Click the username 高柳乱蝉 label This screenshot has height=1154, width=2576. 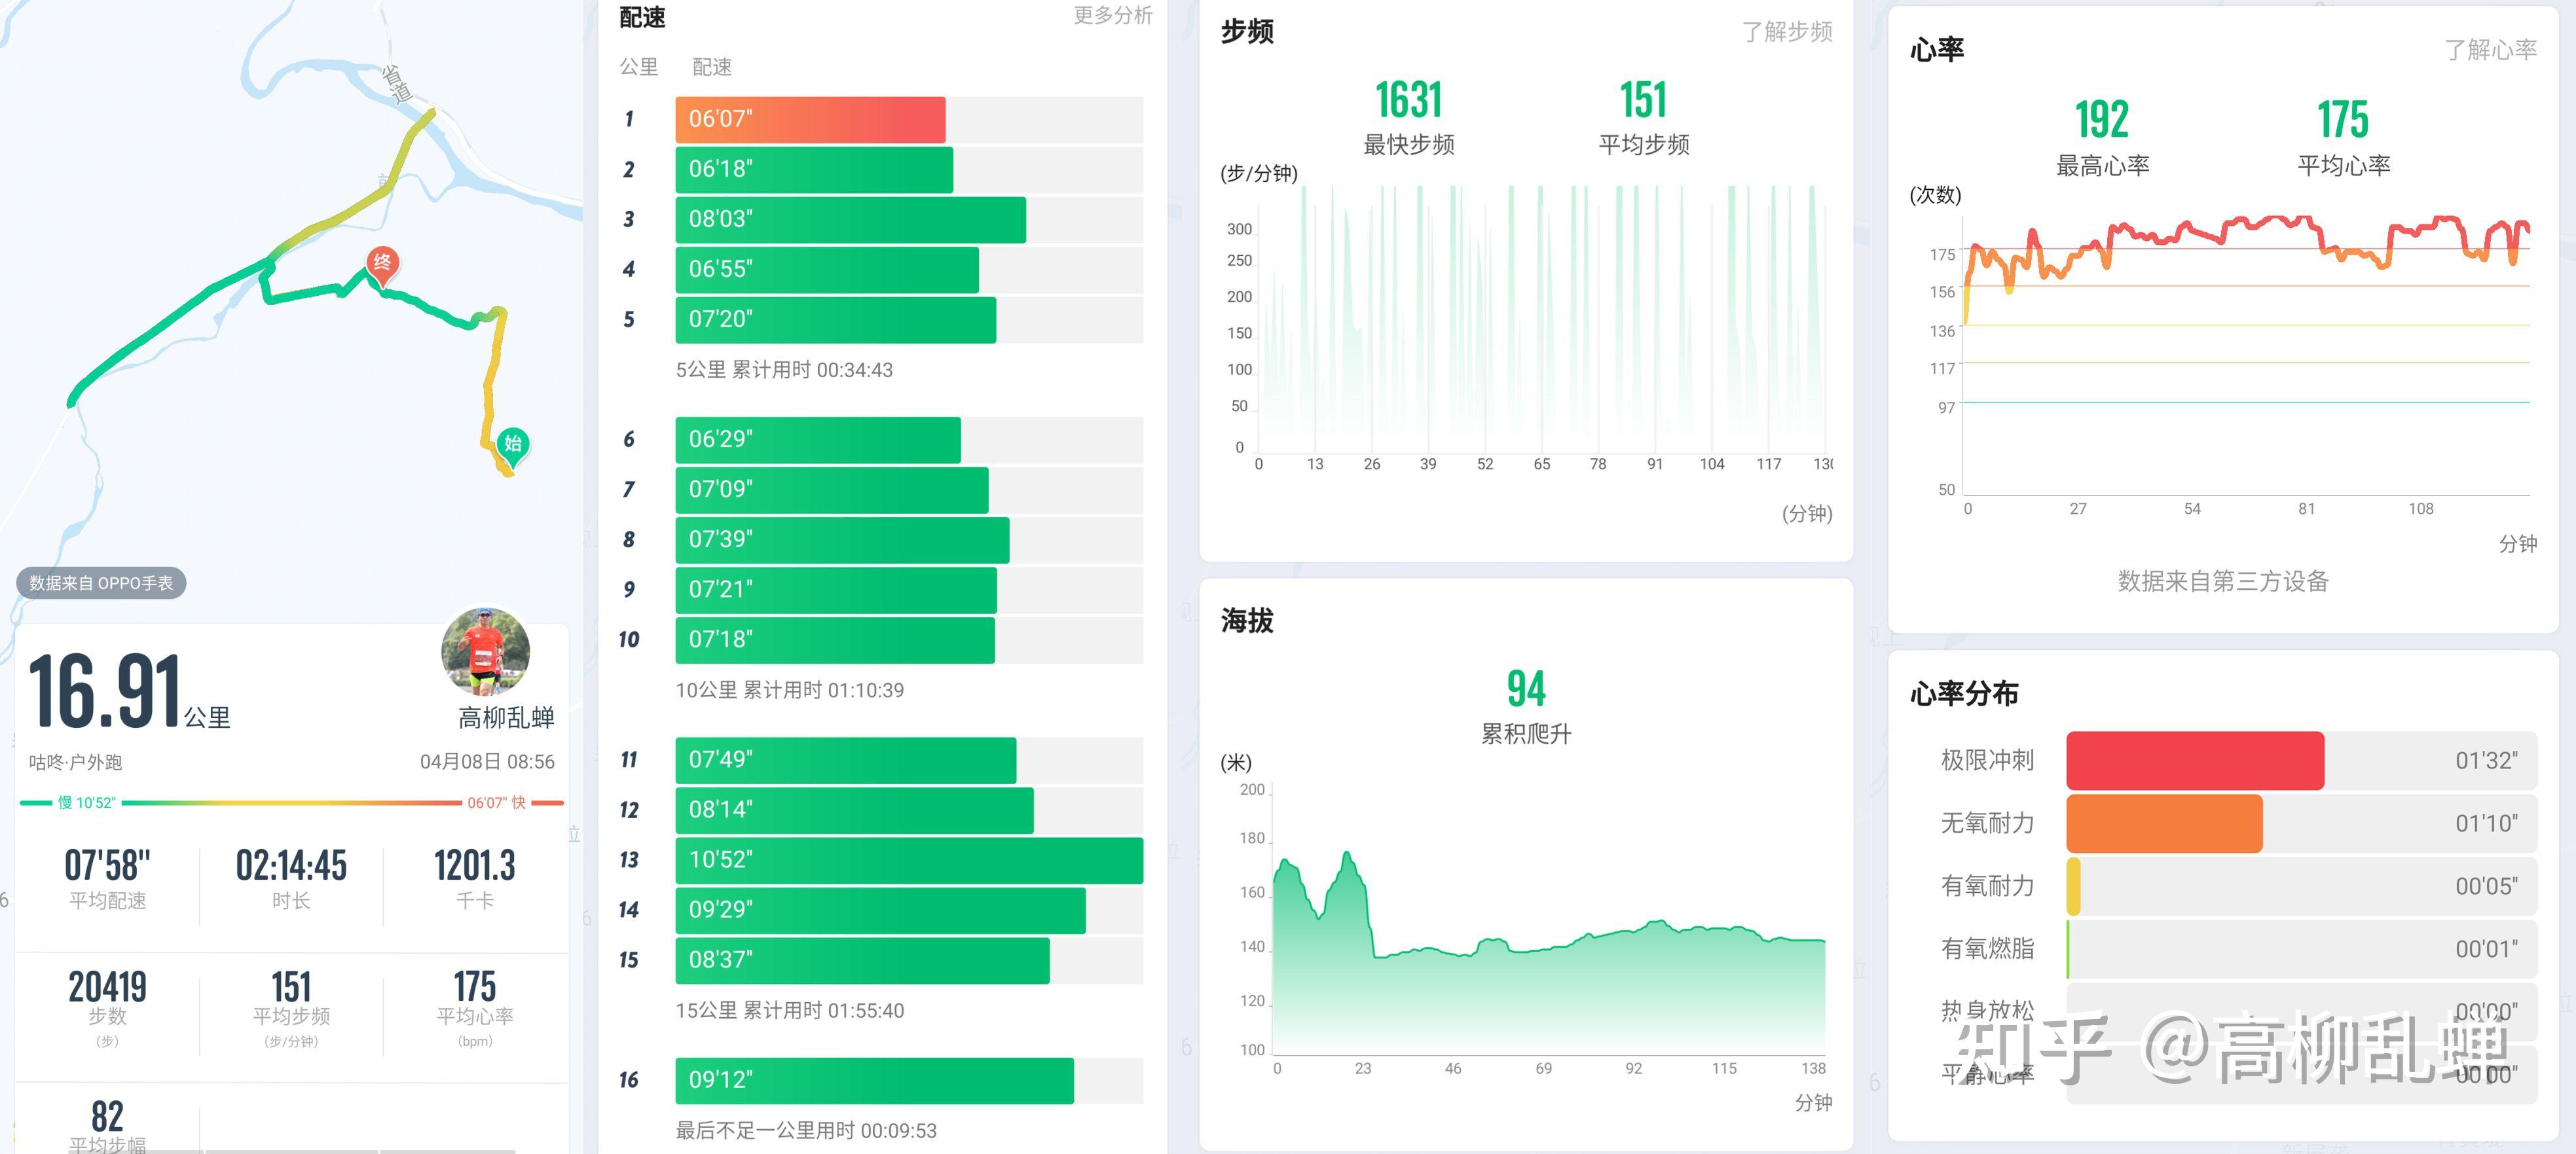click(x=506, y=717)
